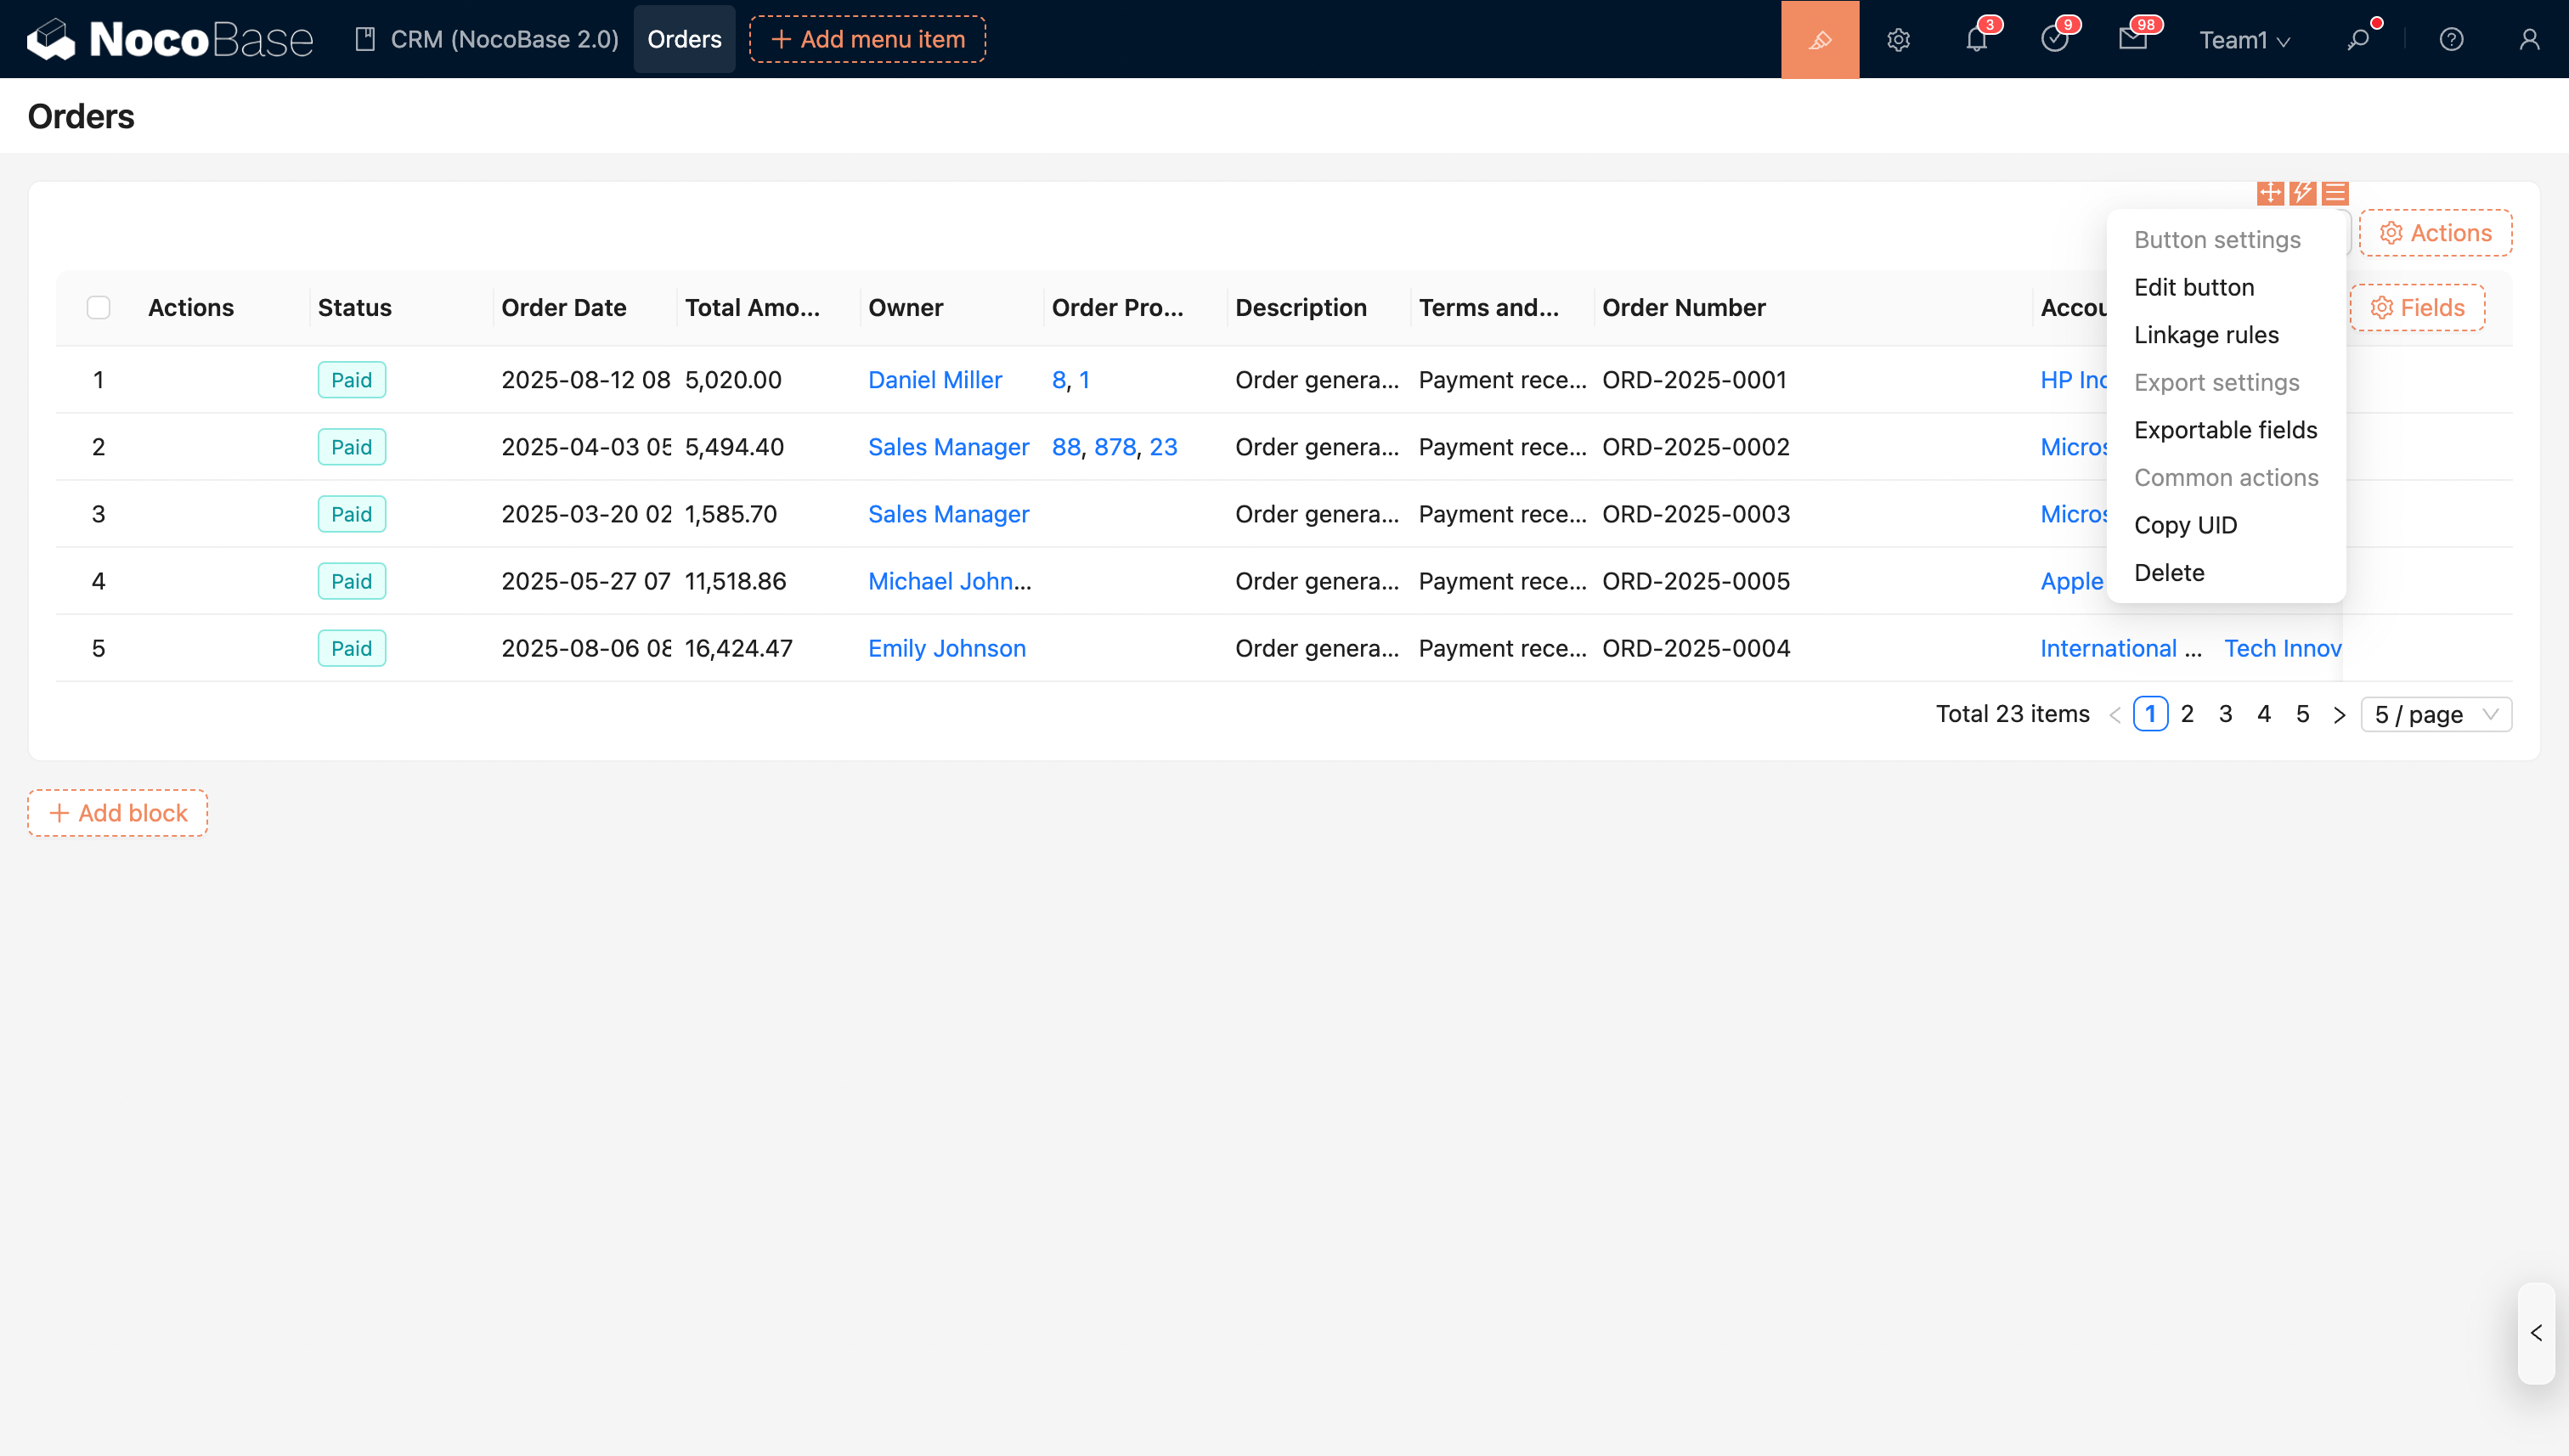Image resolution: width=2569 pixels, height=1456 pixels.
Task: Expand the Team1 role switcher dropdown
Action: (x=2243, y=39)
